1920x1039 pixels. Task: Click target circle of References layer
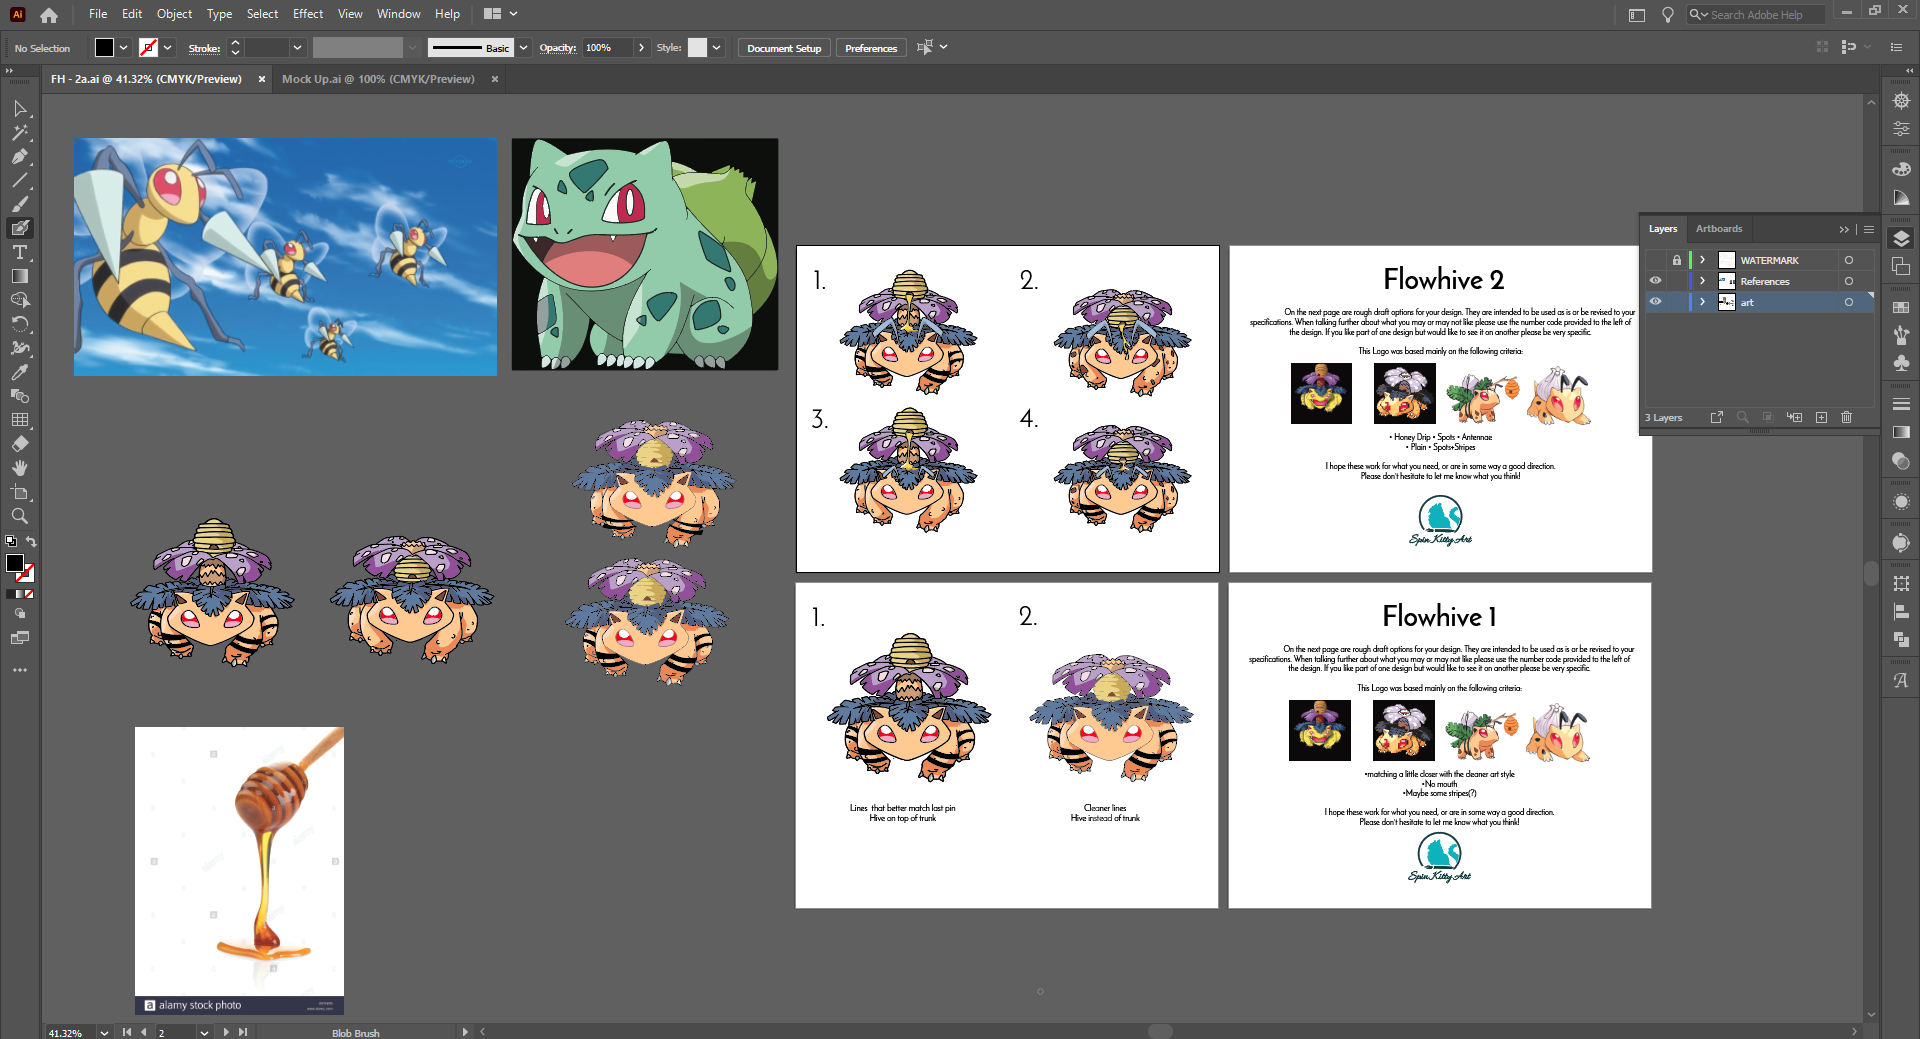tap(1849, 281)
